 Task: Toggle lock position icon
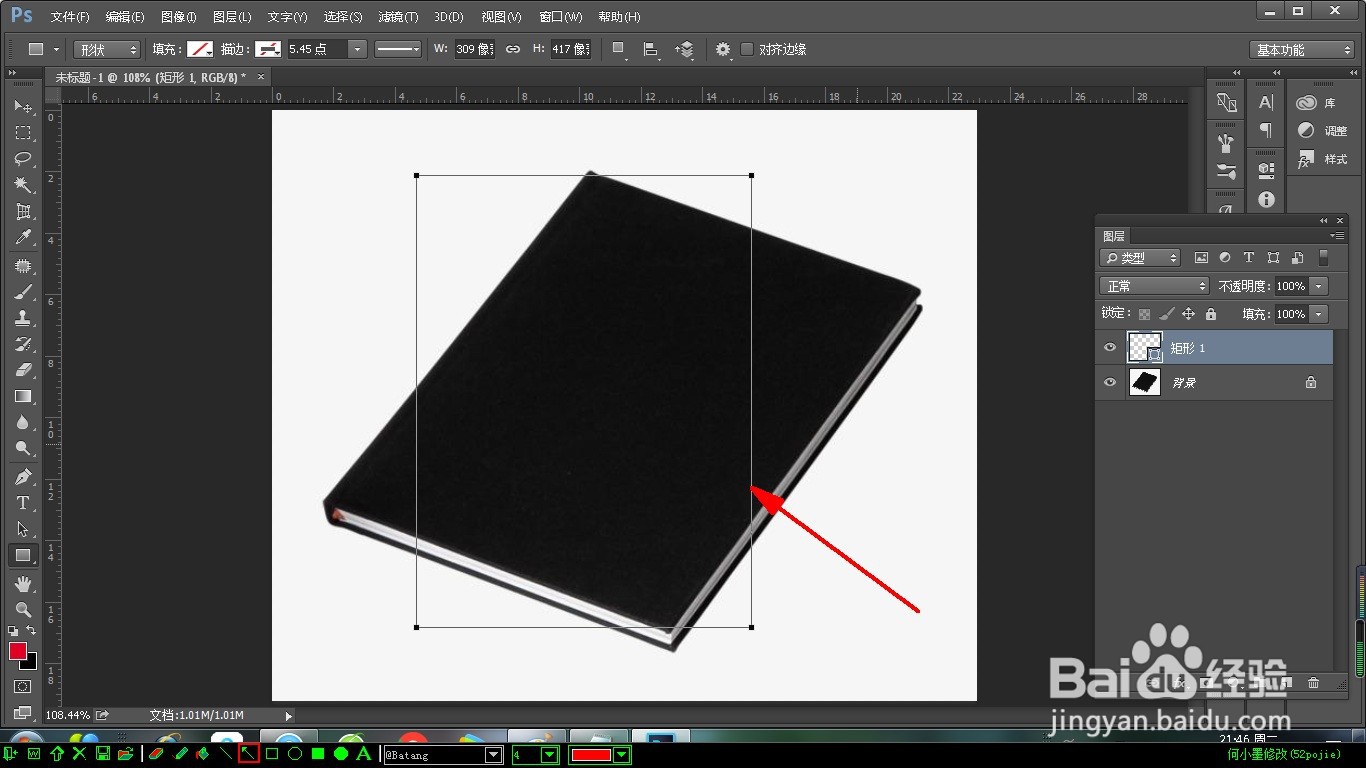(x=1189, y=314)
